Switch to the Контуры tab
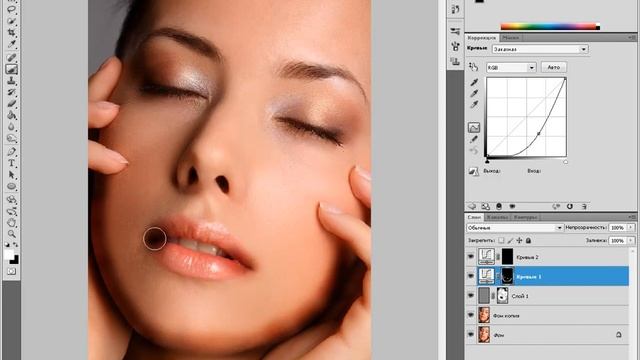The width and height of the screenshot is (640, 360). 525,217
